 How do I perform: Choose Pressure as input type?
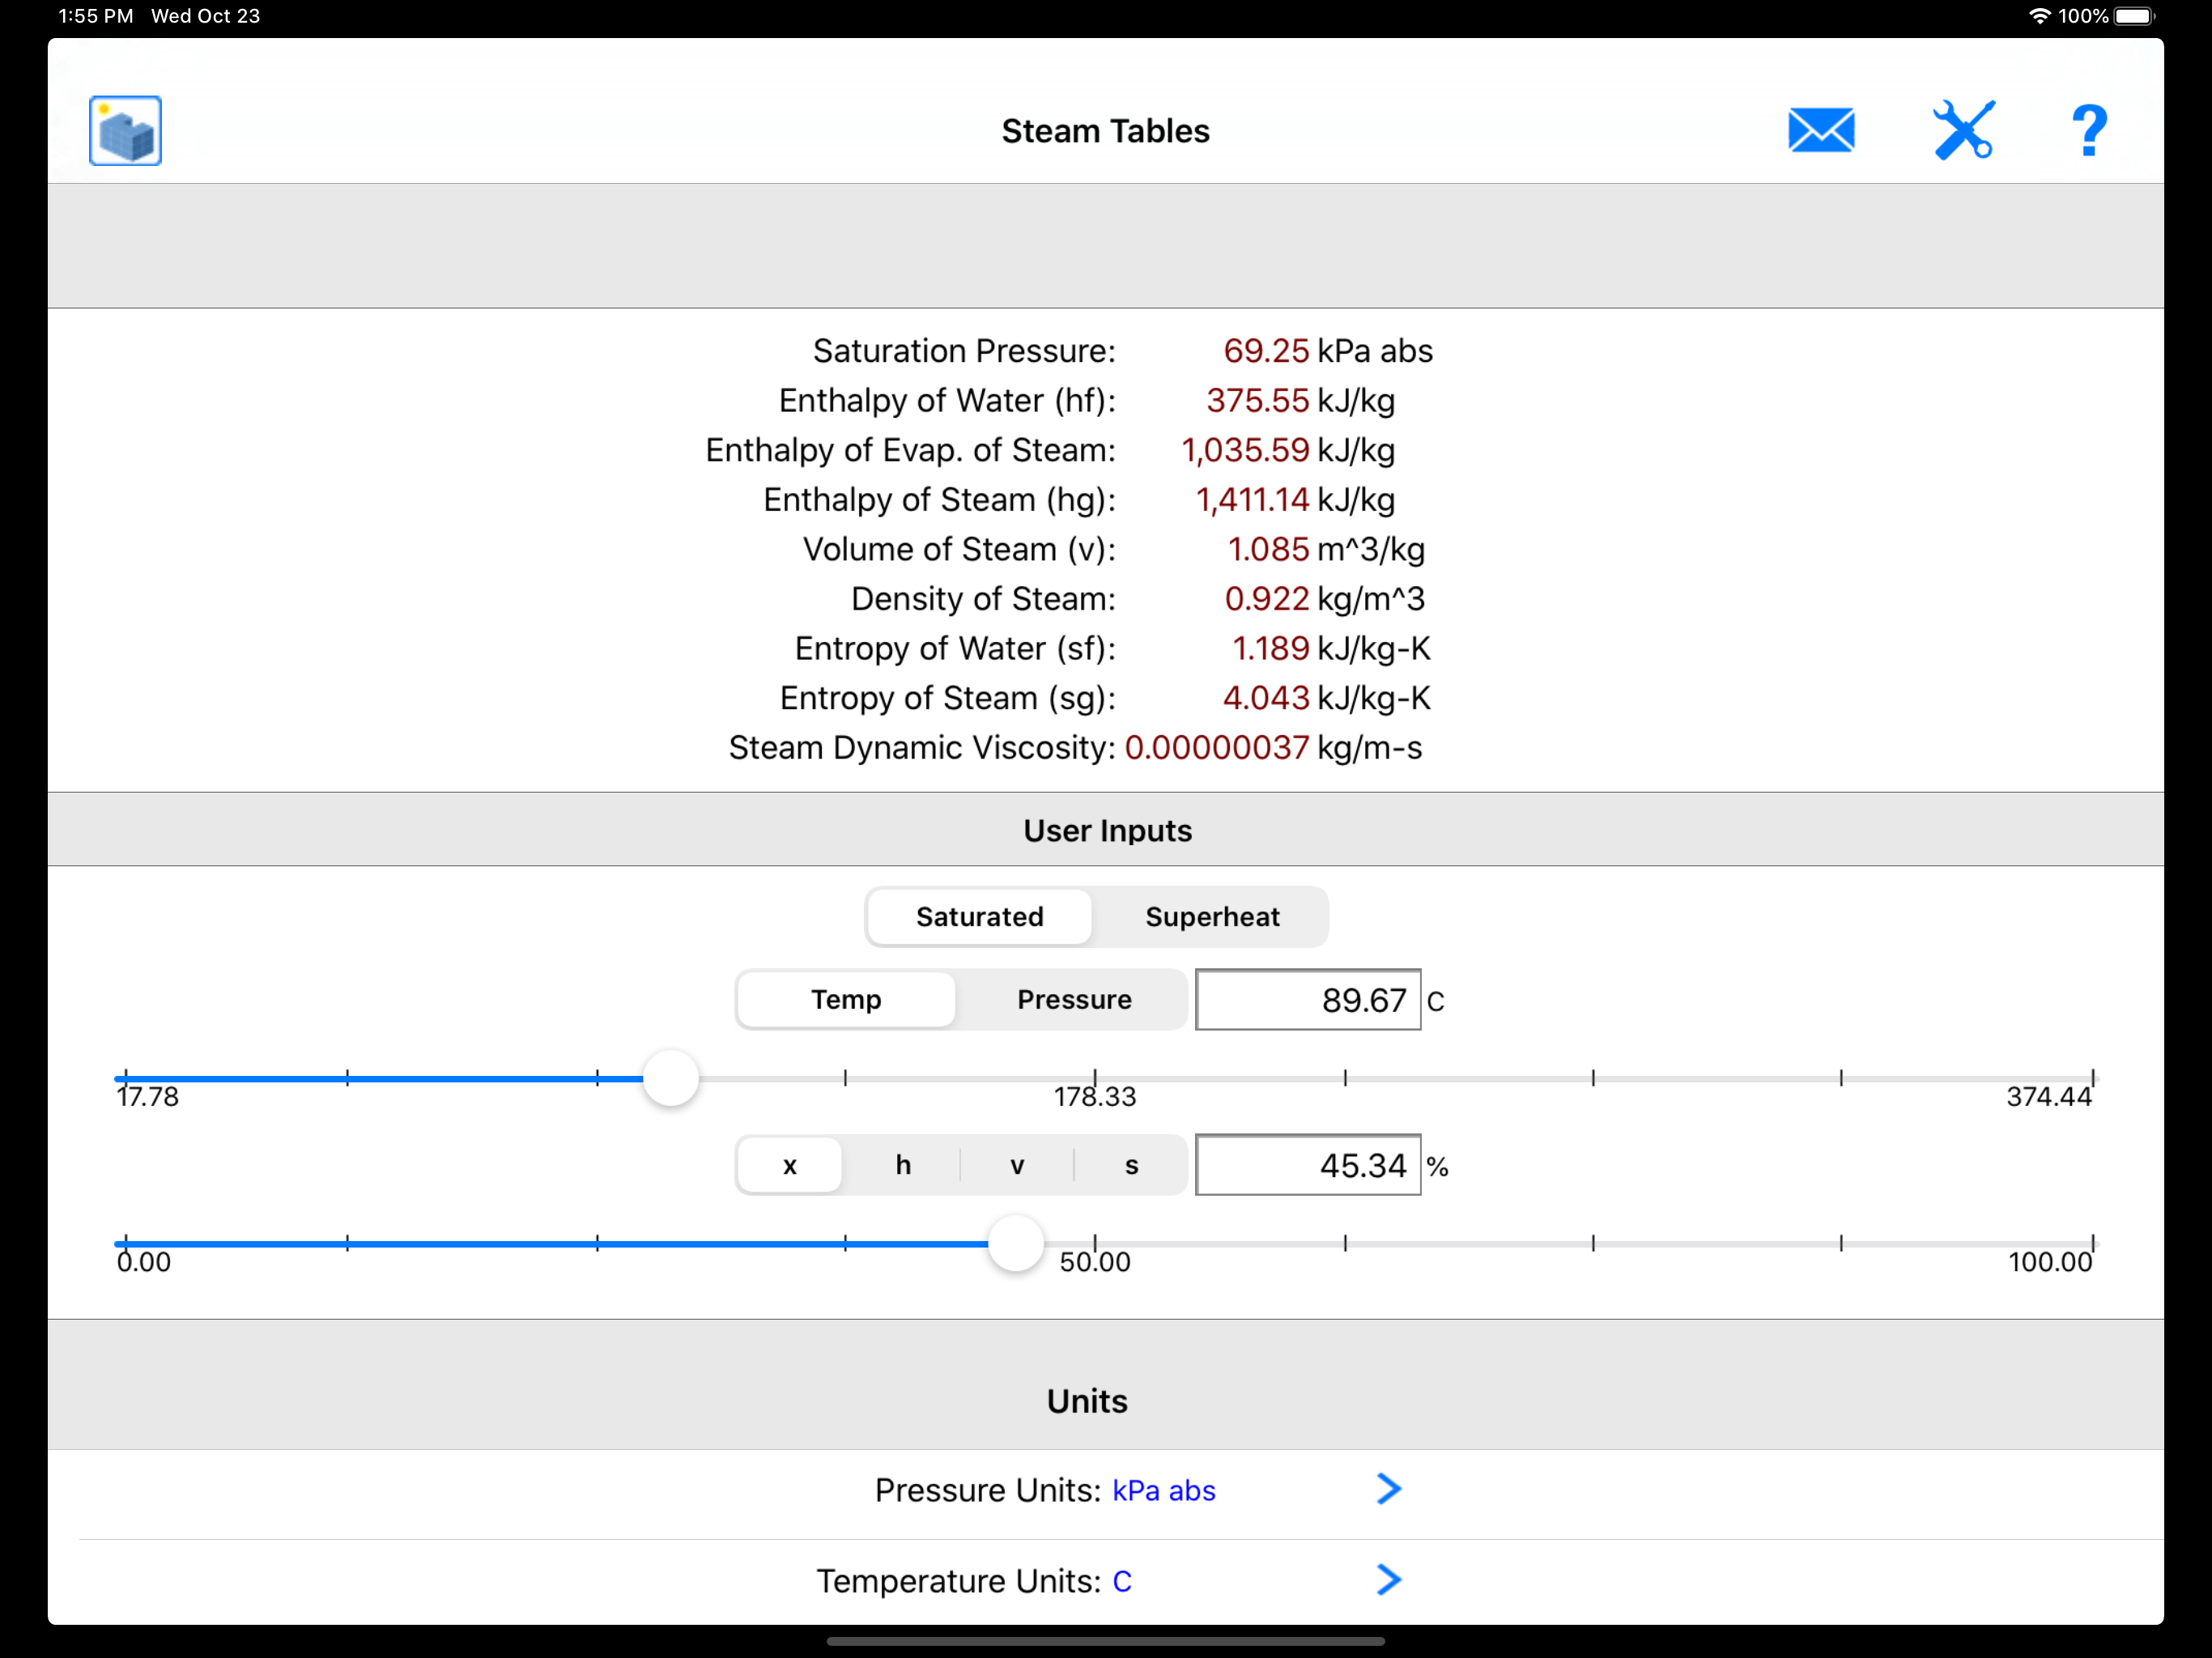(1074, 1000)
